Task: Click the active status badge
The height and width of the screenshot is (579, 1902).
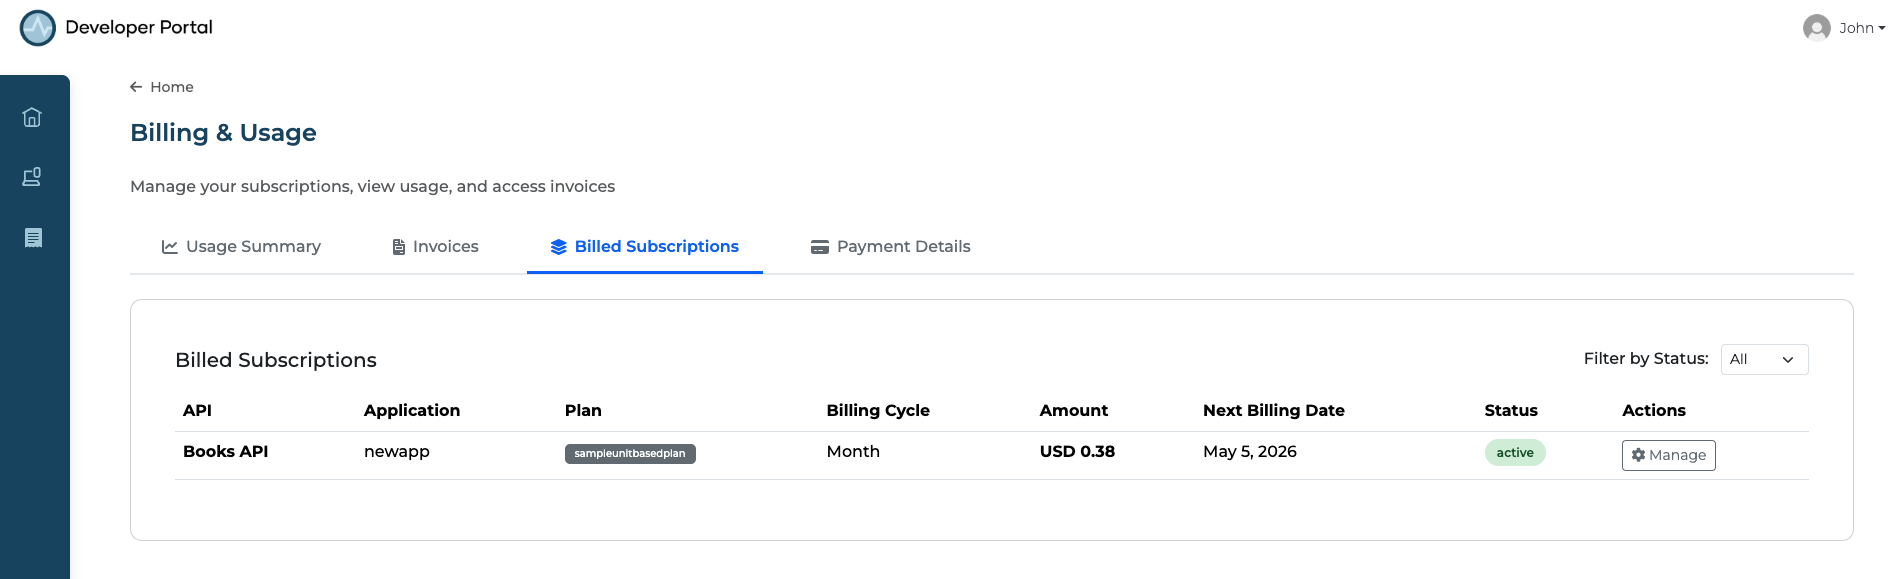Action: pos(1515,453)
